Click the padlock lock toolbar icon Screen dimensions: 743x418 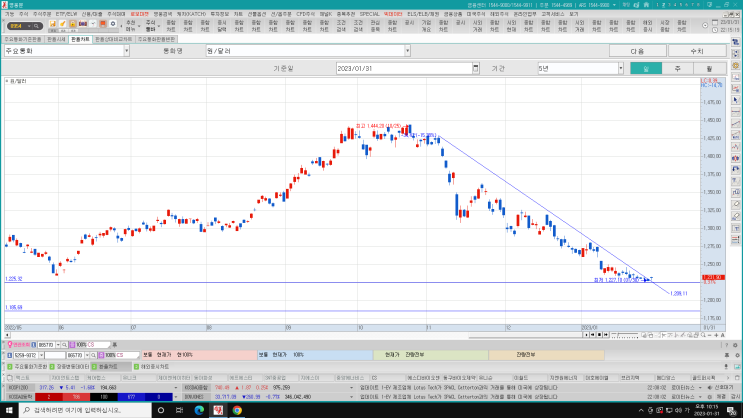point(72,24)
